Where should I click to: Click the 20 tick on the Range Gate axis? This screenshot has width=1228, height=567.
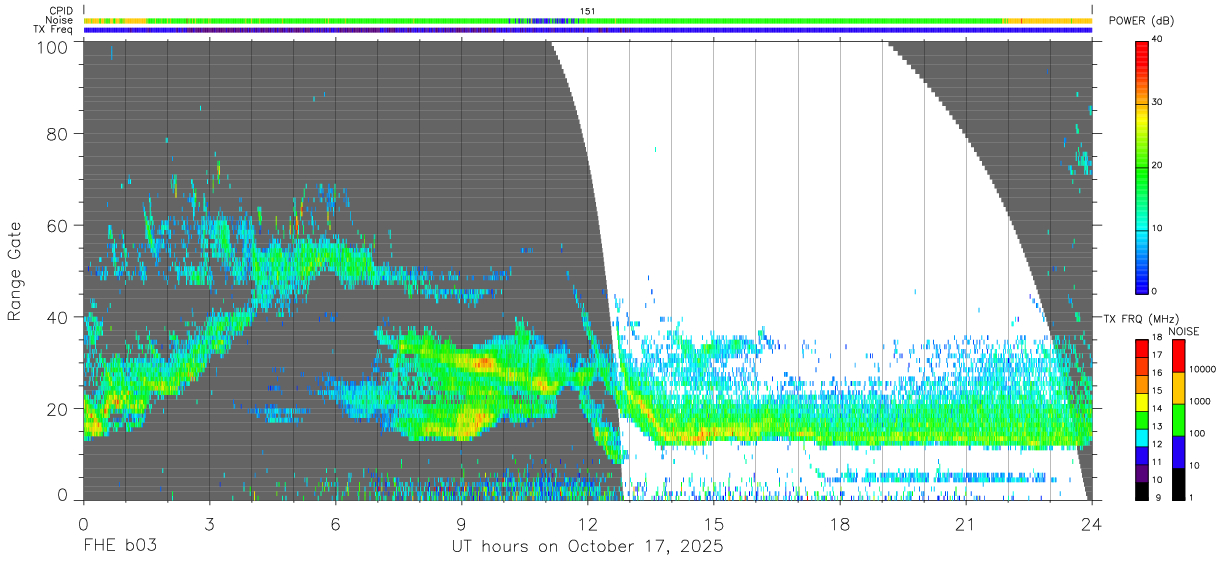click(x=59, y=409)
